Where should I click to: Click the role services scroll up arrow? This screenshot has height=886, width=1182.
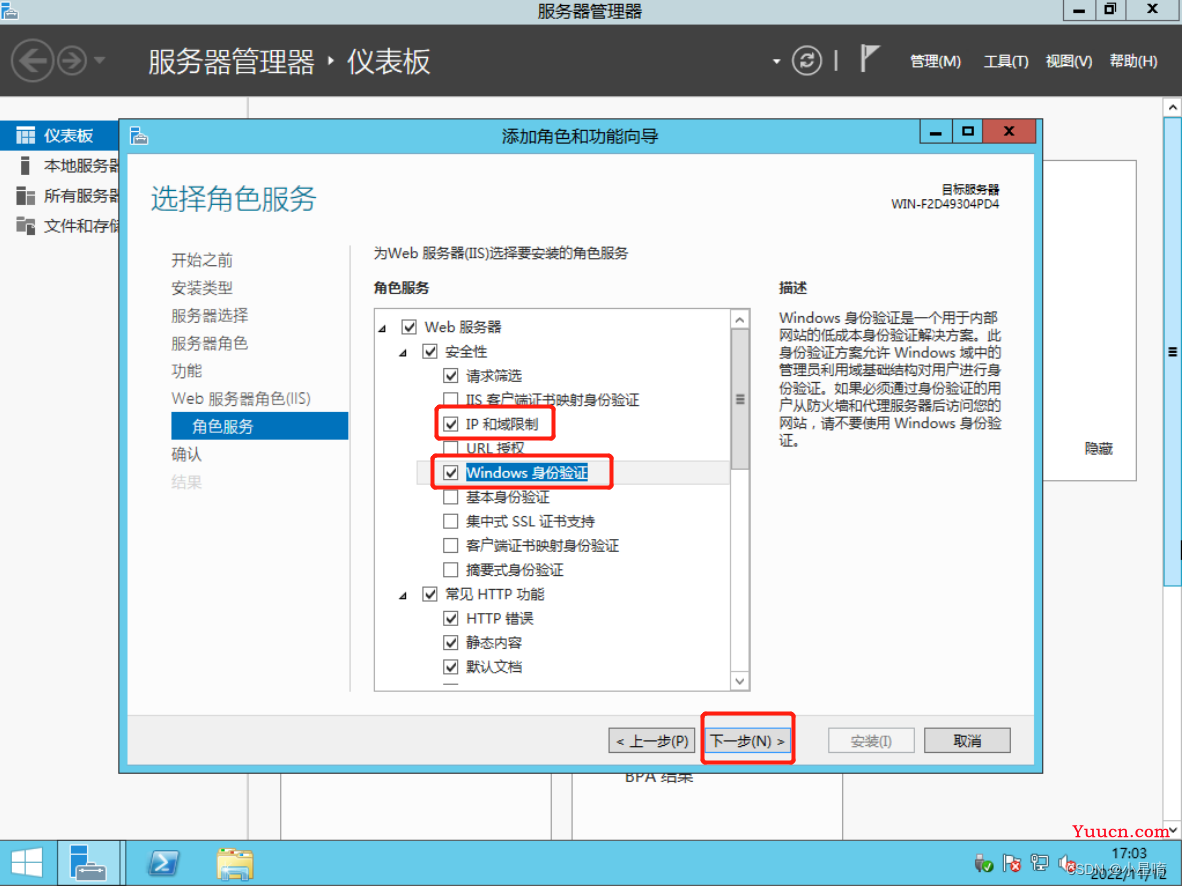point(740,320)
